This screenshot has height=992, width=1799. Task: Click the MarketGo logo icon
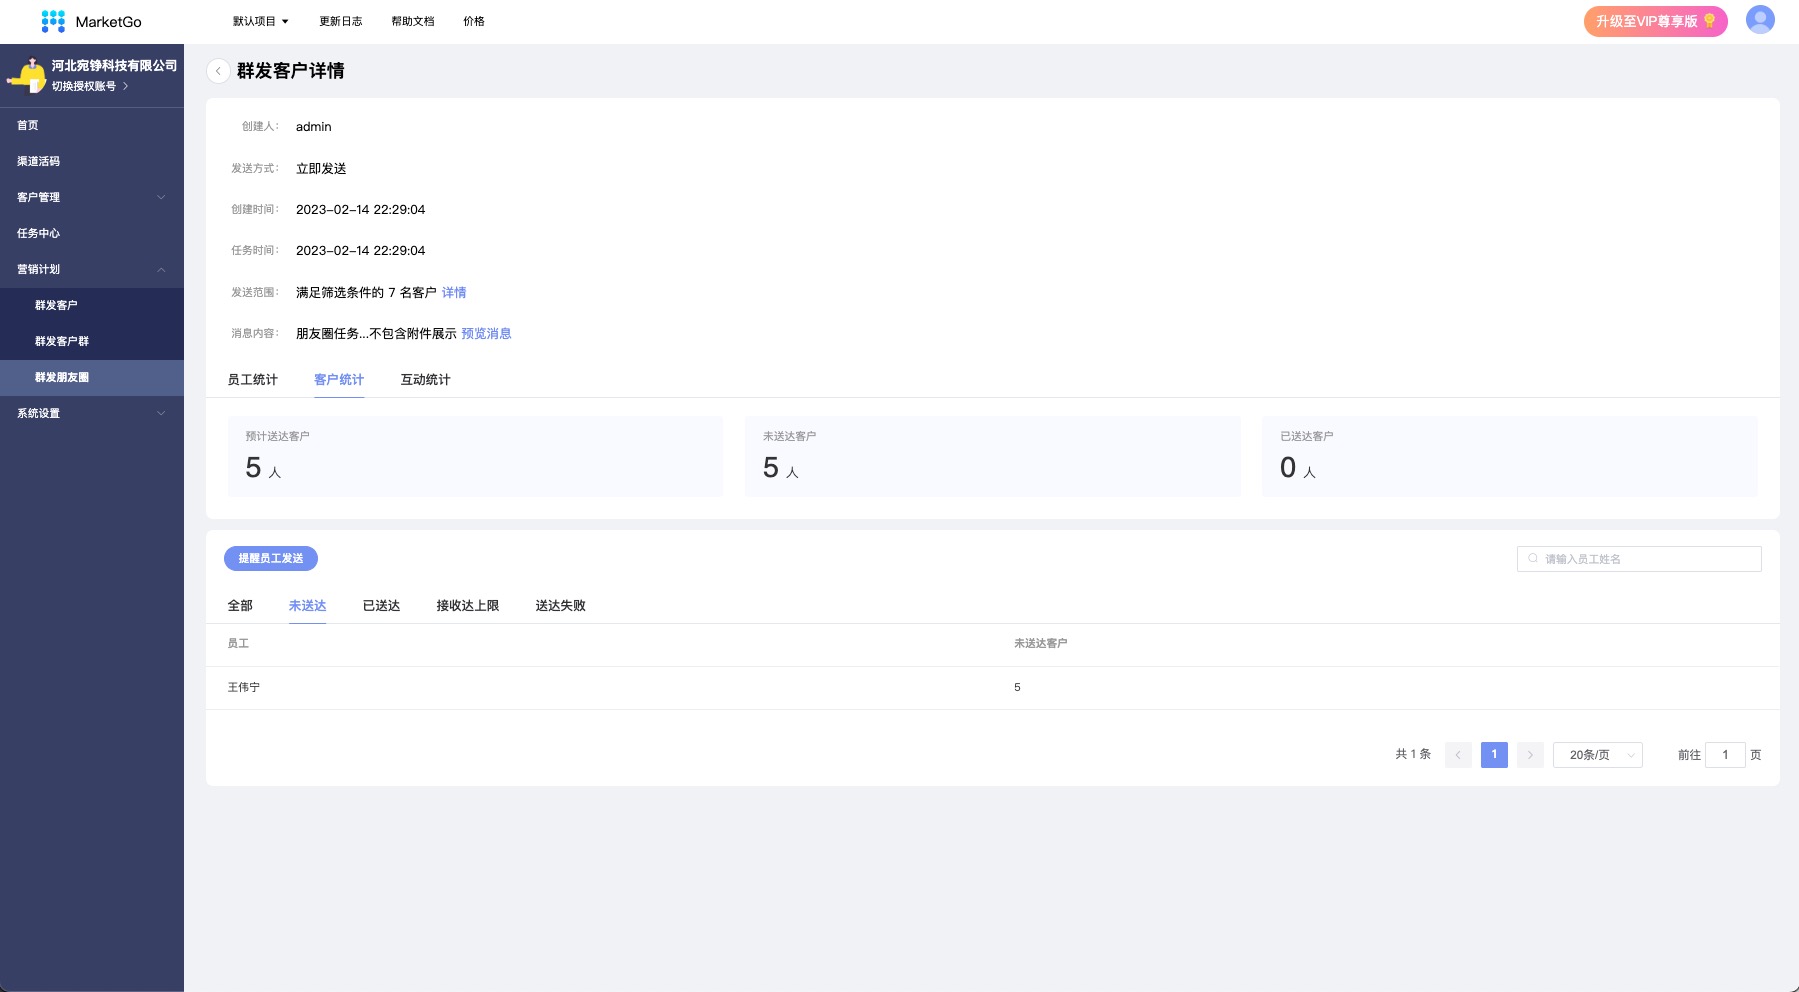point(53,21)
